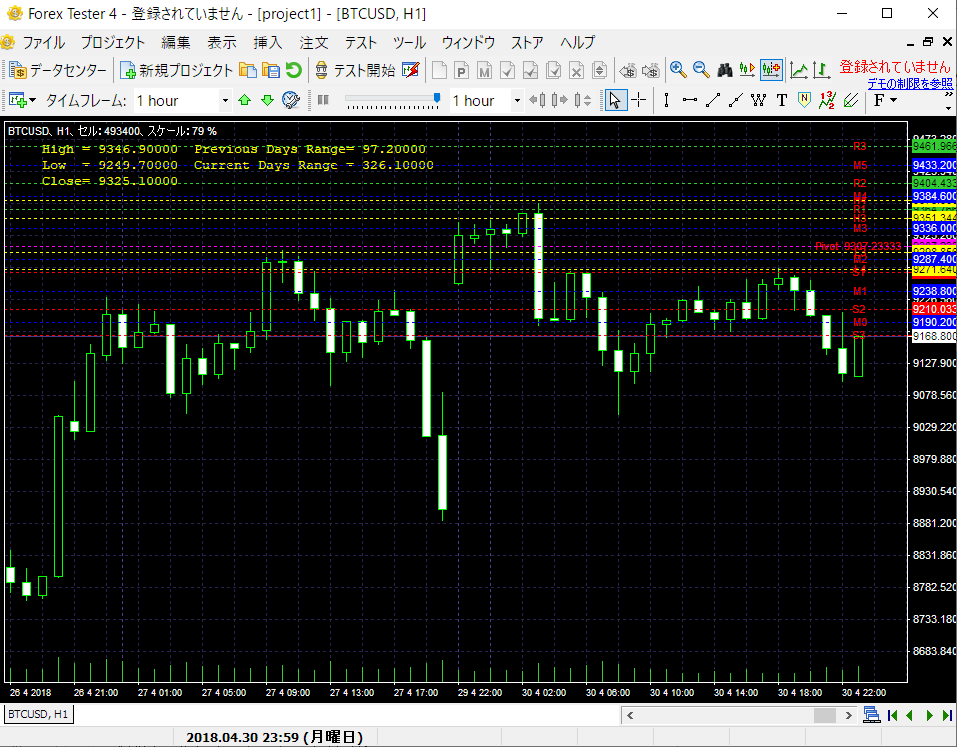Select the ray line tool
Viewport: 957px width, 747px height.
click(x=736, y=100)
